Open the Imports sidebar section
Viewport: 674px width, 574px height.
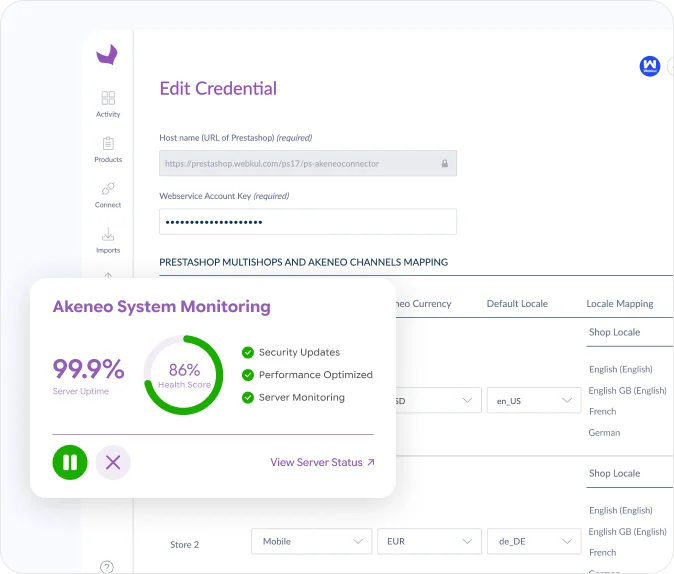coord(108,240)
